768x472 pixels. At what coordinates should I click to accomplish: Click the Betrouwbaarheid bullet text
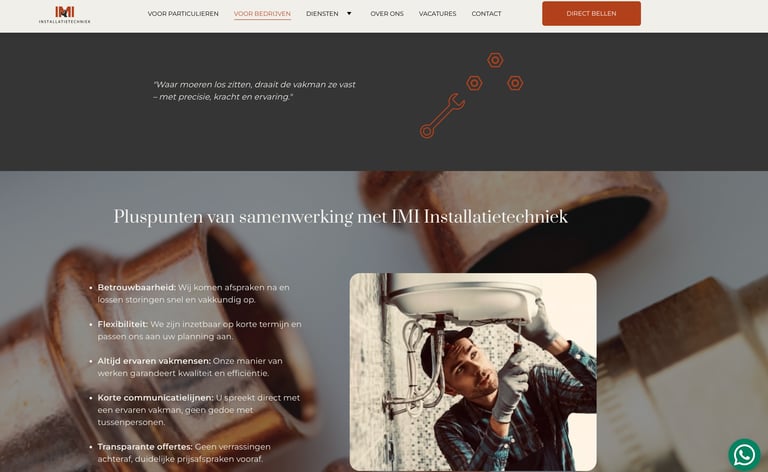193,293
